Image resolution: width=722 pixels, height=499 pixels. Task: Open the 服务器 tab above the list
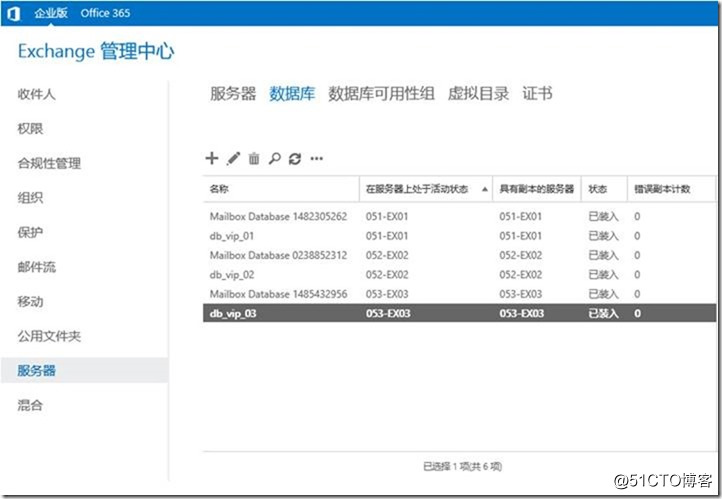point(233,93)
